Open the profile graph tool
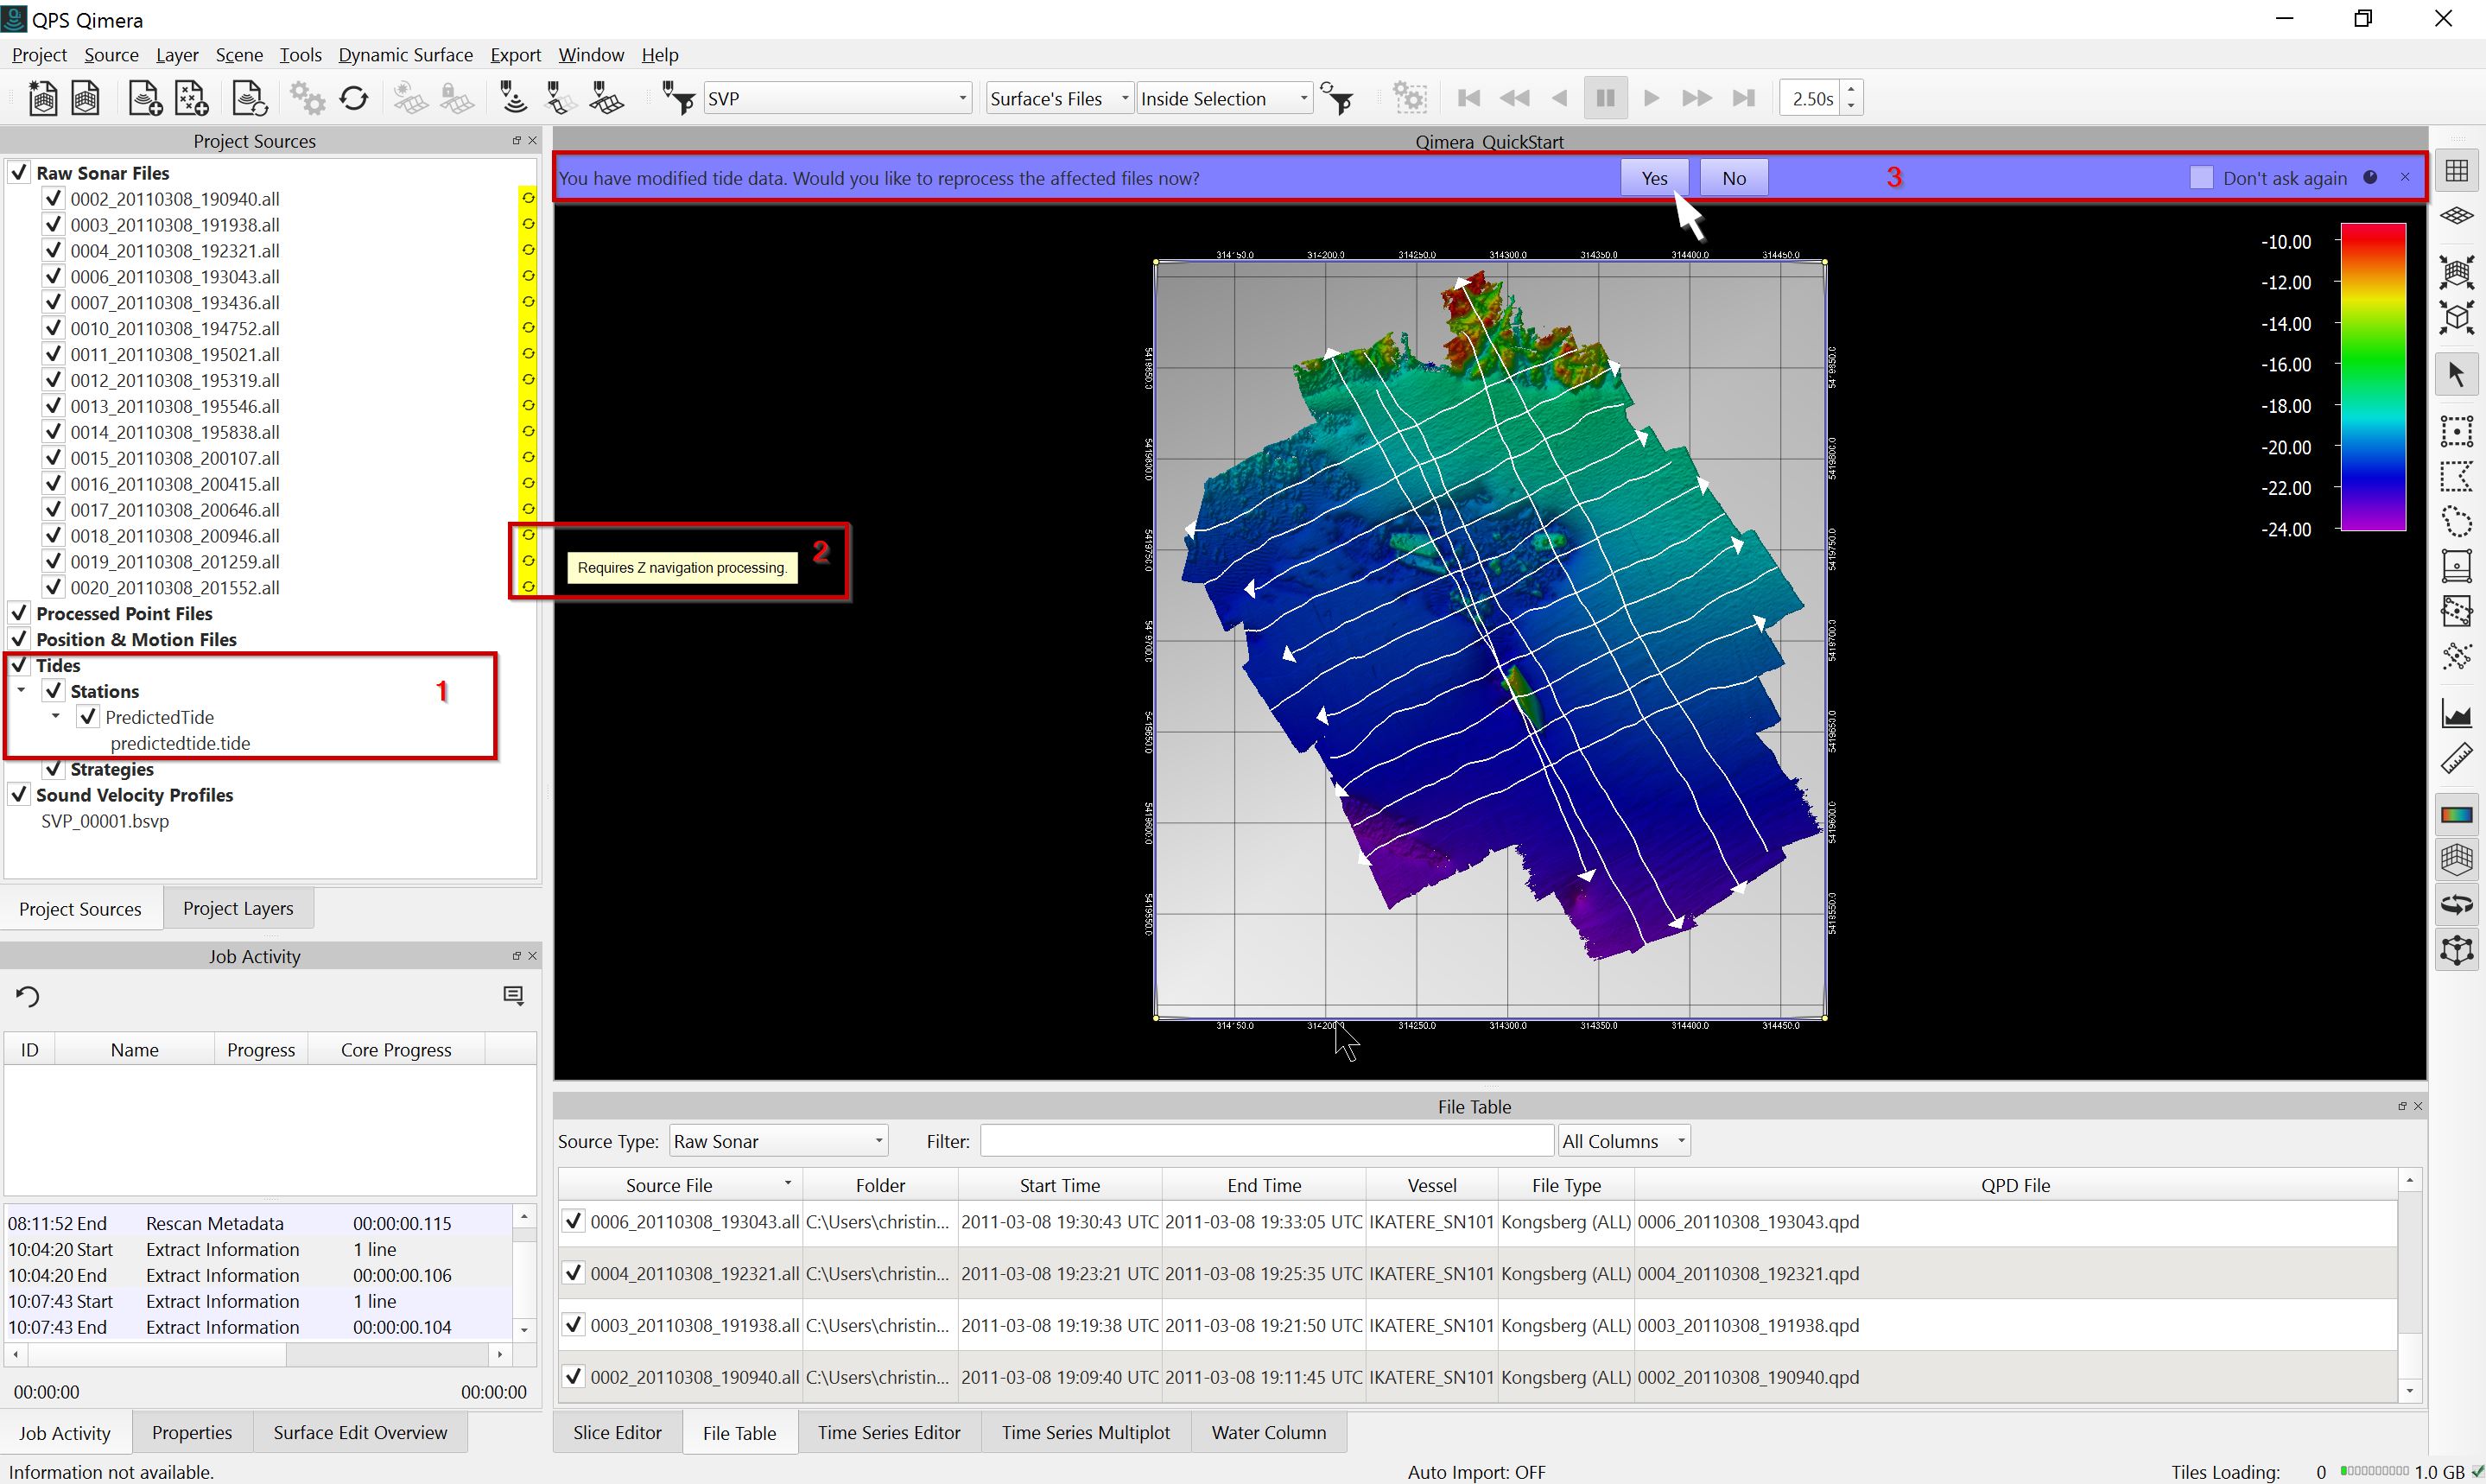The height and width of the screenshot is (1484, 2486). pyautogui.click(x=2456, y=714)
